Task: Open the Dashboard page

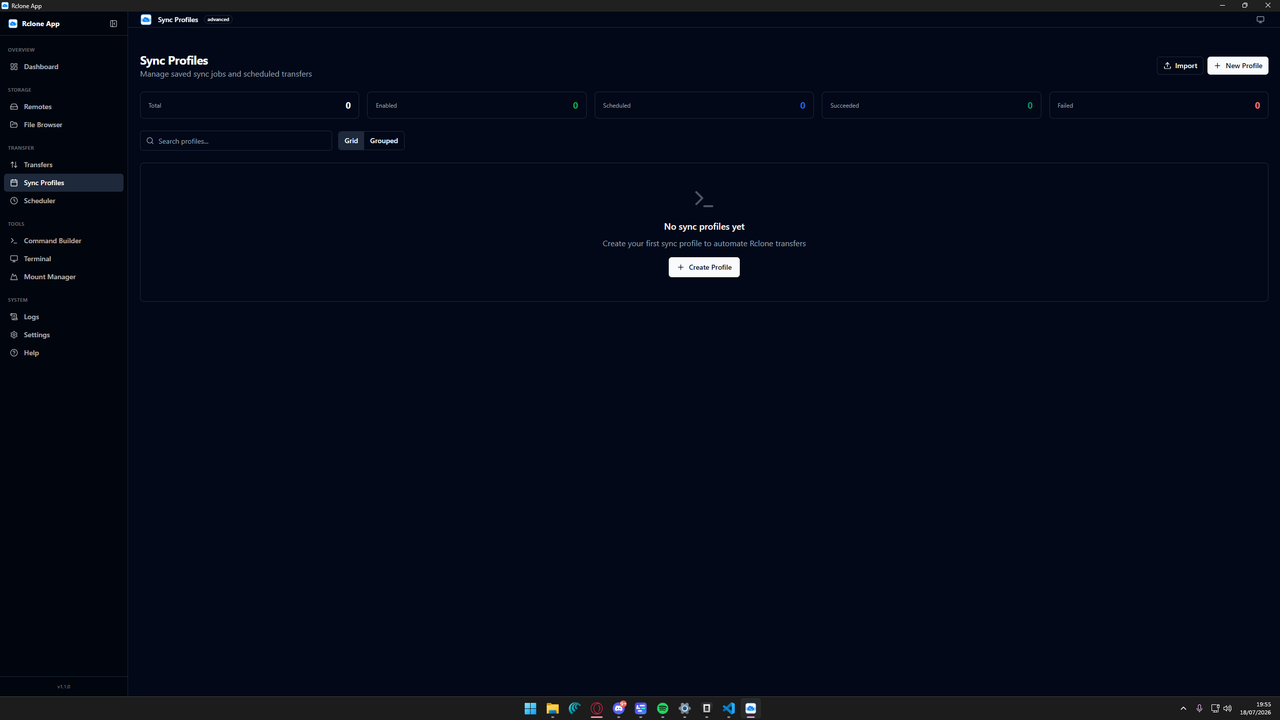Action: [64, 67]
